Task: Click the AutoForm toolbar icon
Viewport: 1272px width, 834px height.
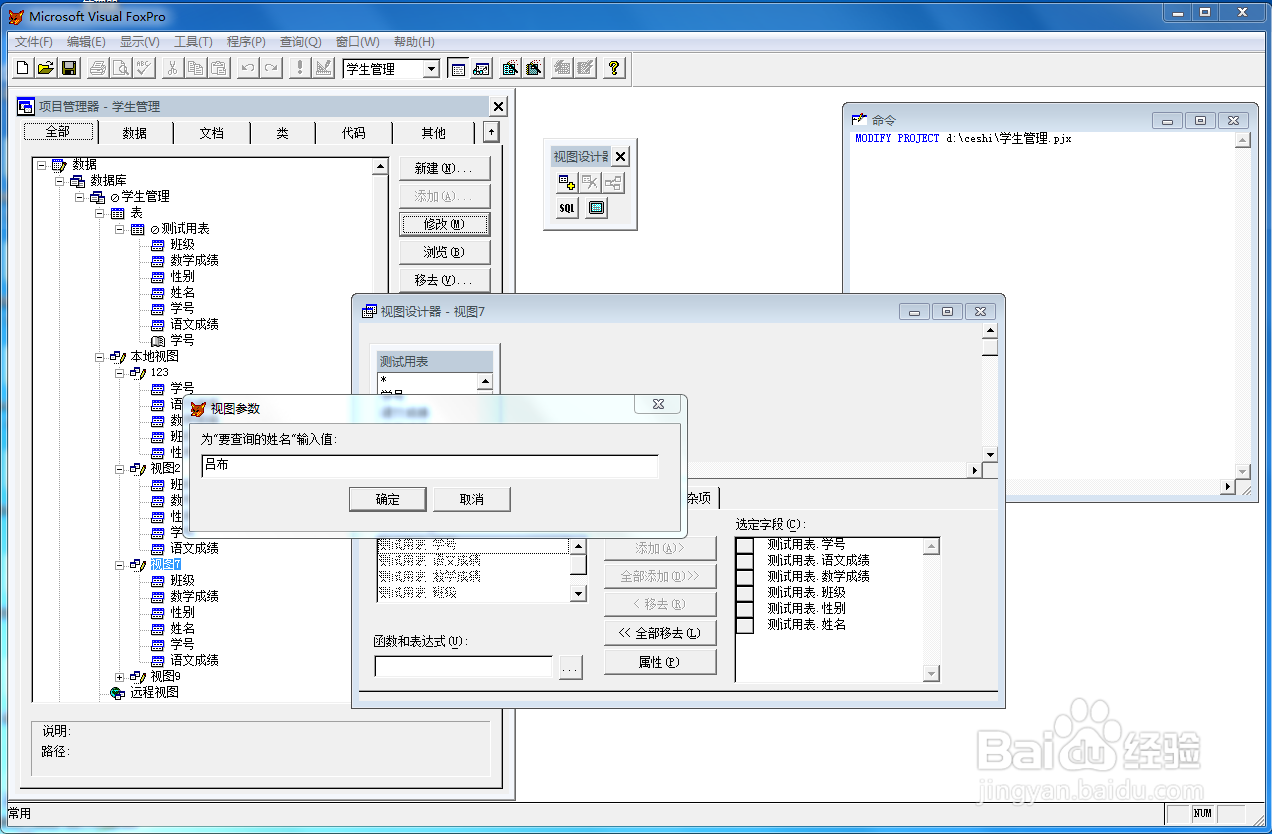Action: click(562, 68)
